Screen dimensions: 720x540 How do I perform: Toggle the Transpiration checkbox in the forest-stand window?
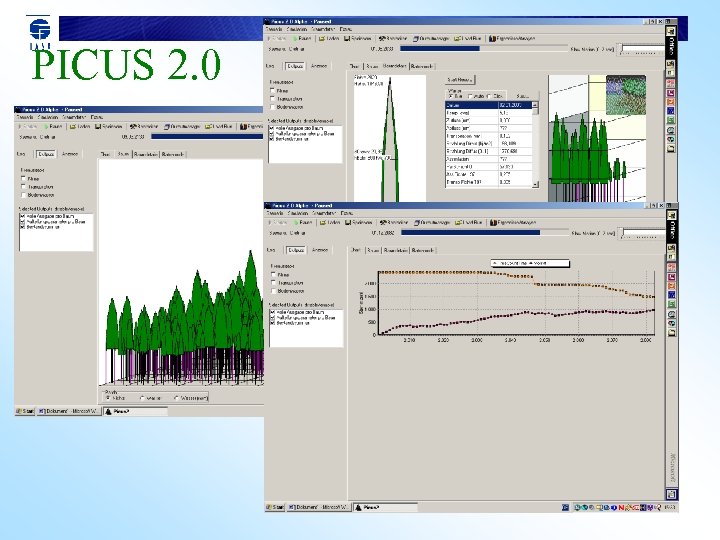point(23,187)
